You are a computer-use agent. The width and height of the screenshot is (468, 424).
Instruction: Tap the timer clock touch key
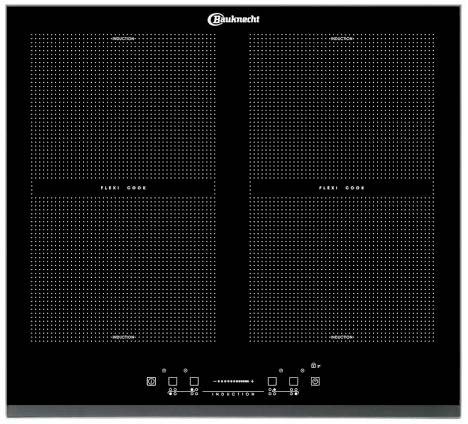click(315, 381)
